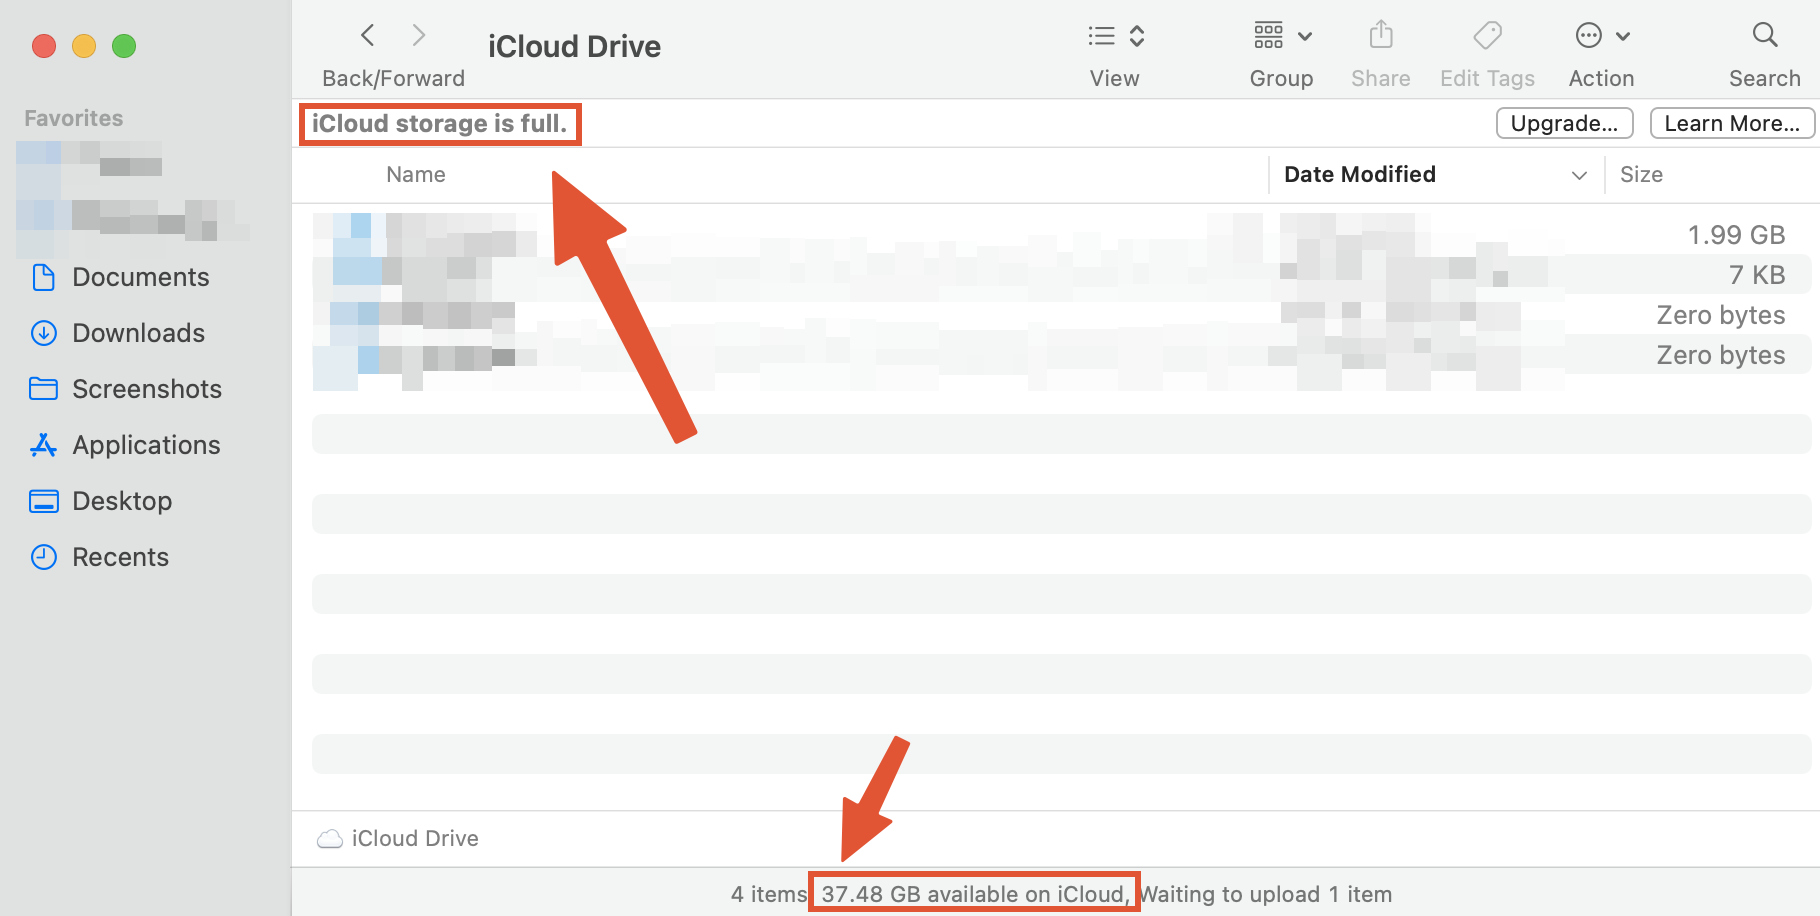Click the cloud icon in path bar
Image resolution: width=1820 pixels, height=916 pixels.
coord(330,839)
